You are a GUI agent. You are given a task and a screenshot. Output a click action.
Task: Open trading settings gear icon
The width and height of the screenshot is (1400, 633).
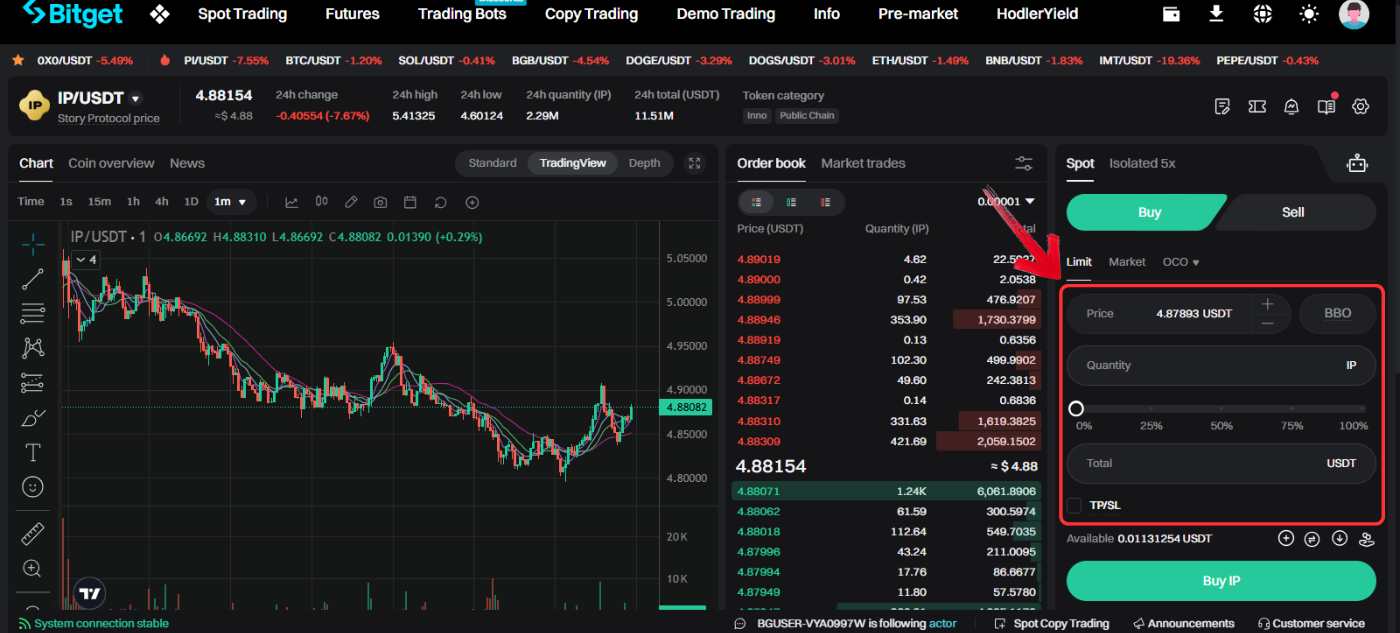coord(1360,106)
